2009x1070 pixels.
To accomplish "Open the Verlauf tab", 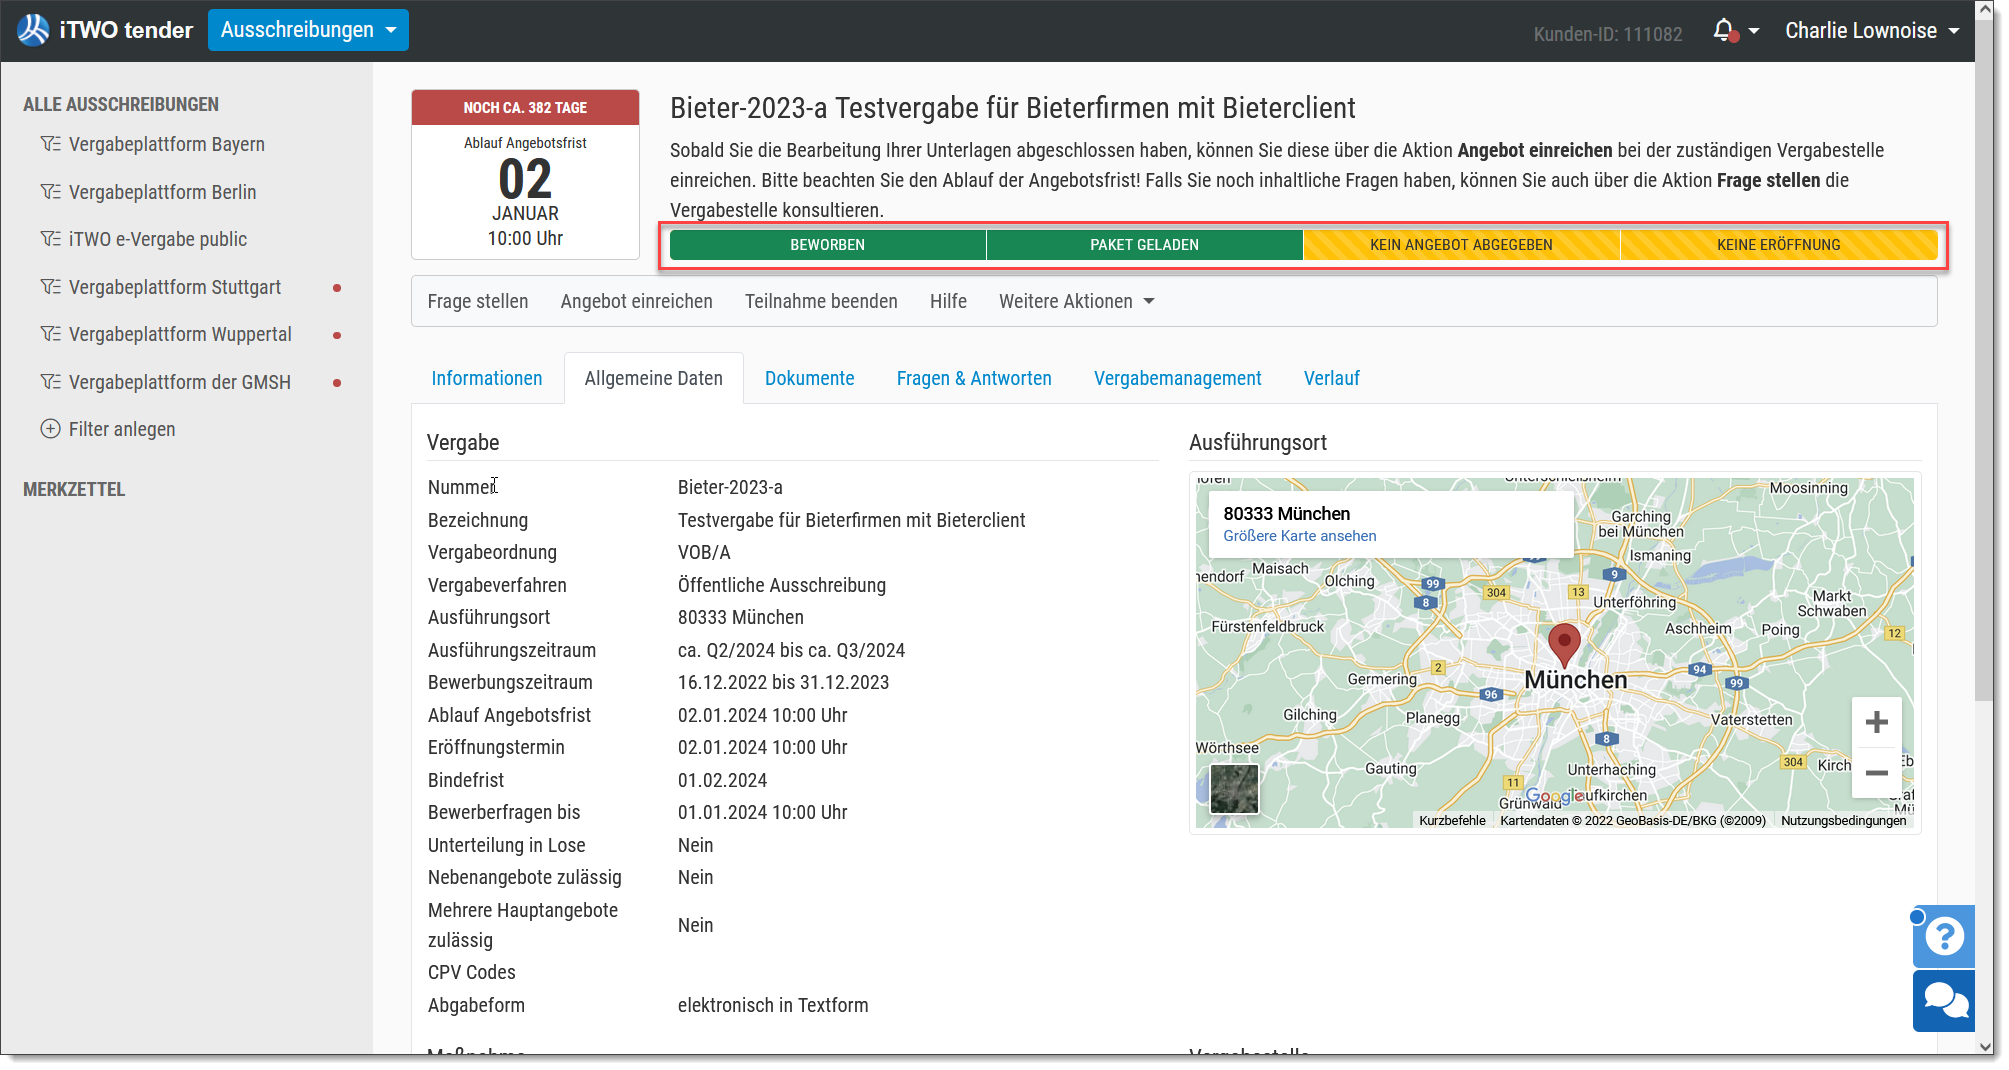I will 1331,378.
